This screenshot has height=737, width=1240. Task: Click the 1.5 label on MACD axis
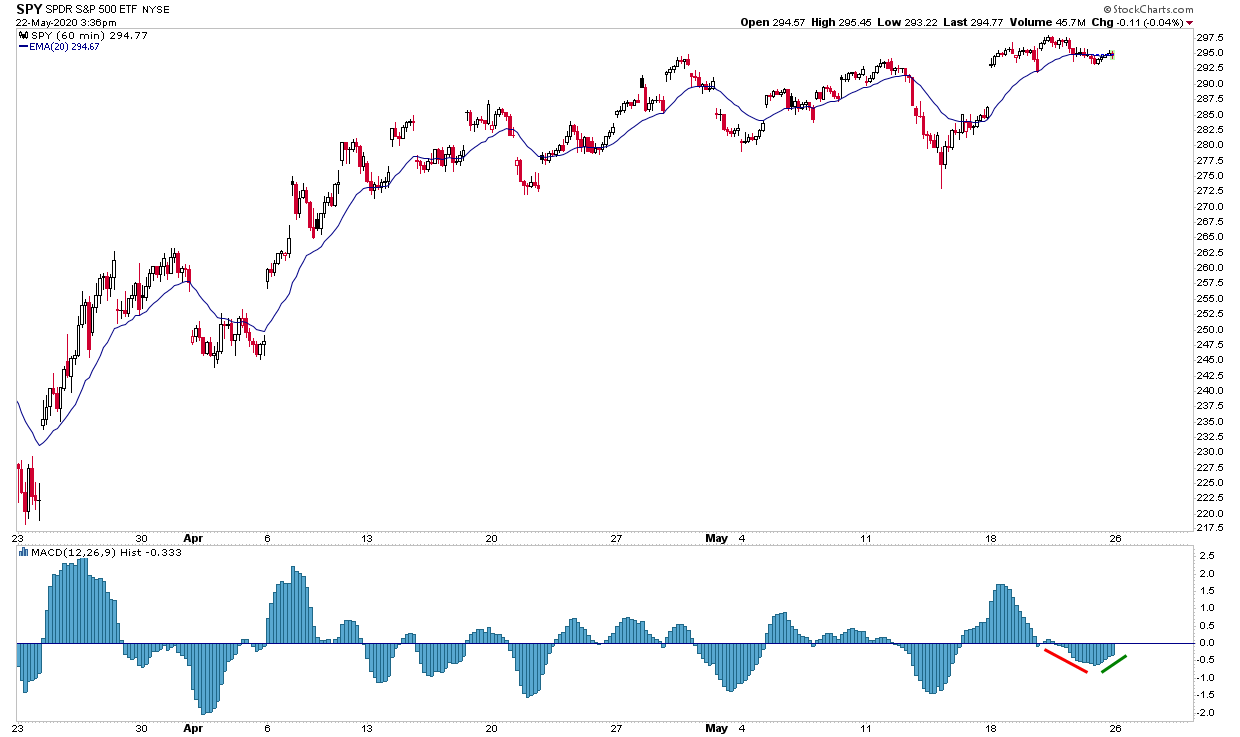(x=1206, y=590)
